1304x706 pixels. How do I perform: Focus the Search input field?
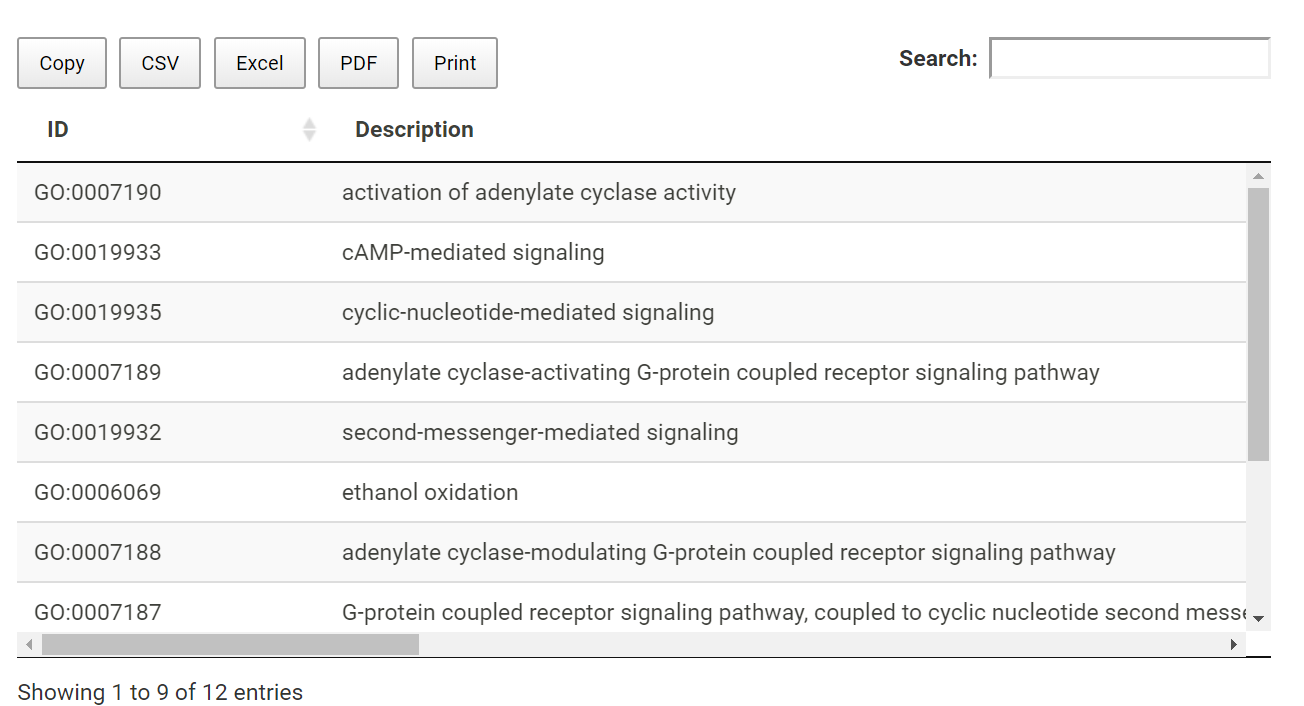click(x=1130, y=58)
